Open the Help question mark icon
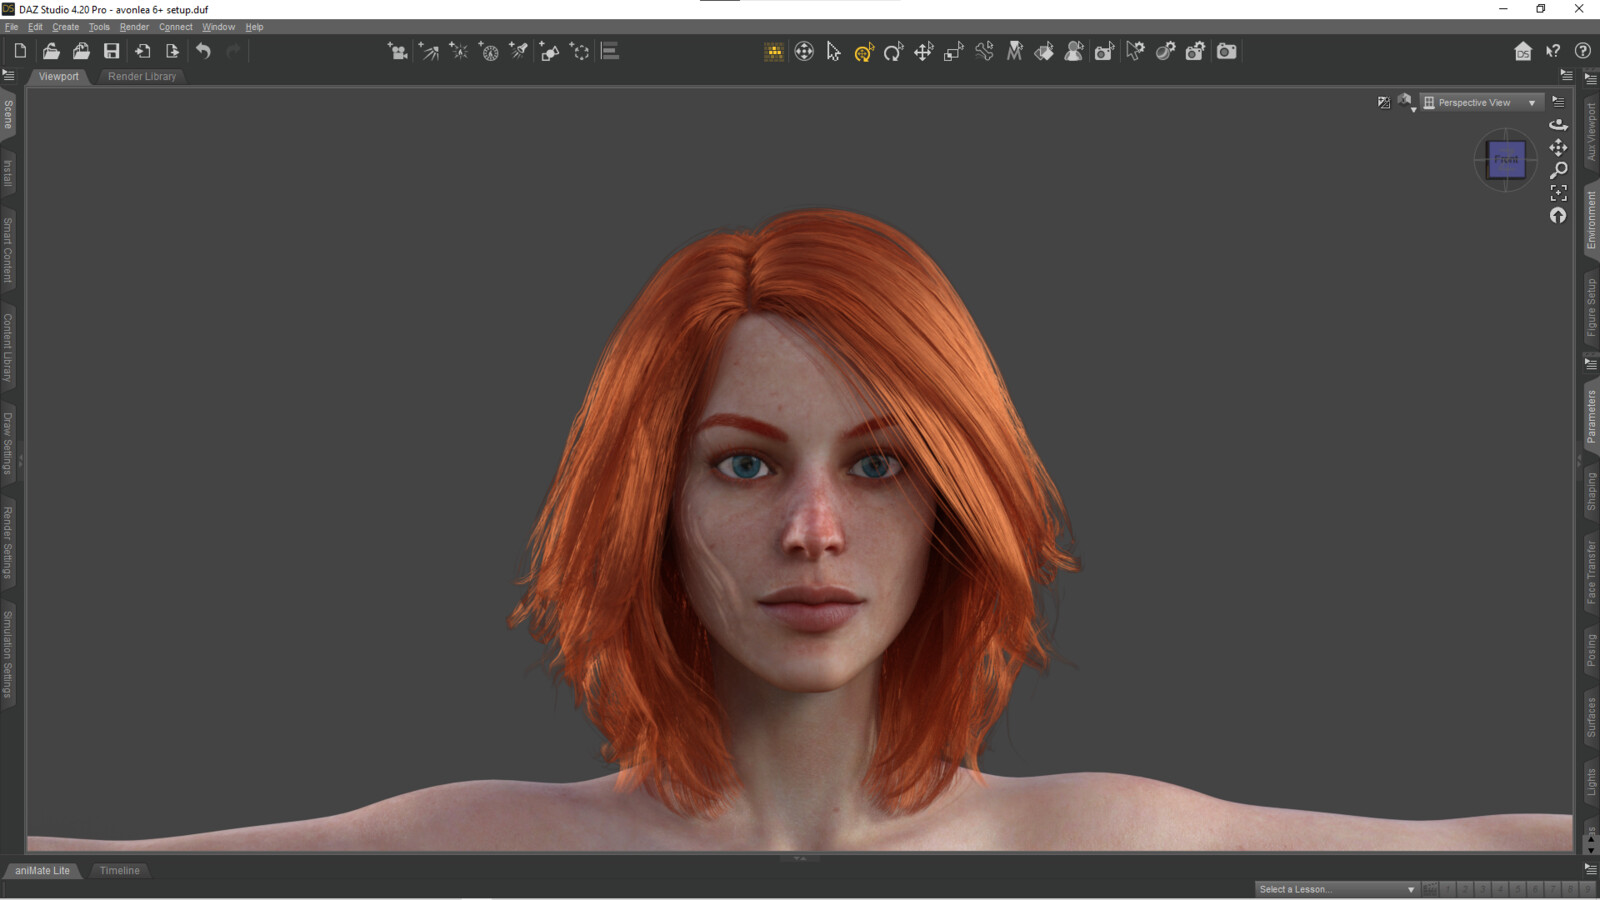This screenshot has height=900, width=1600. (1583, 51)
